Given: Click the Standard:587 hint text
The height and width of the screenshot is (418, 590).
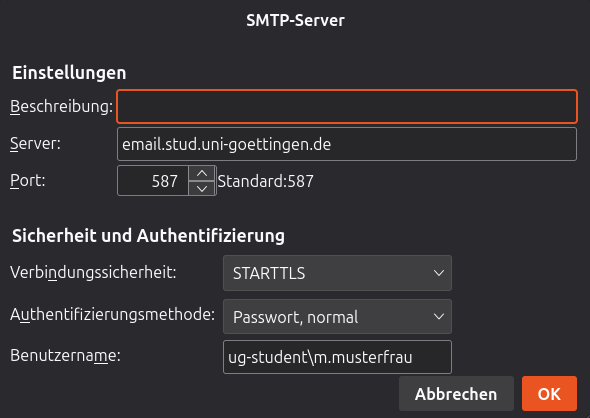Looking at the screenshot, I should tap(265, 181).
